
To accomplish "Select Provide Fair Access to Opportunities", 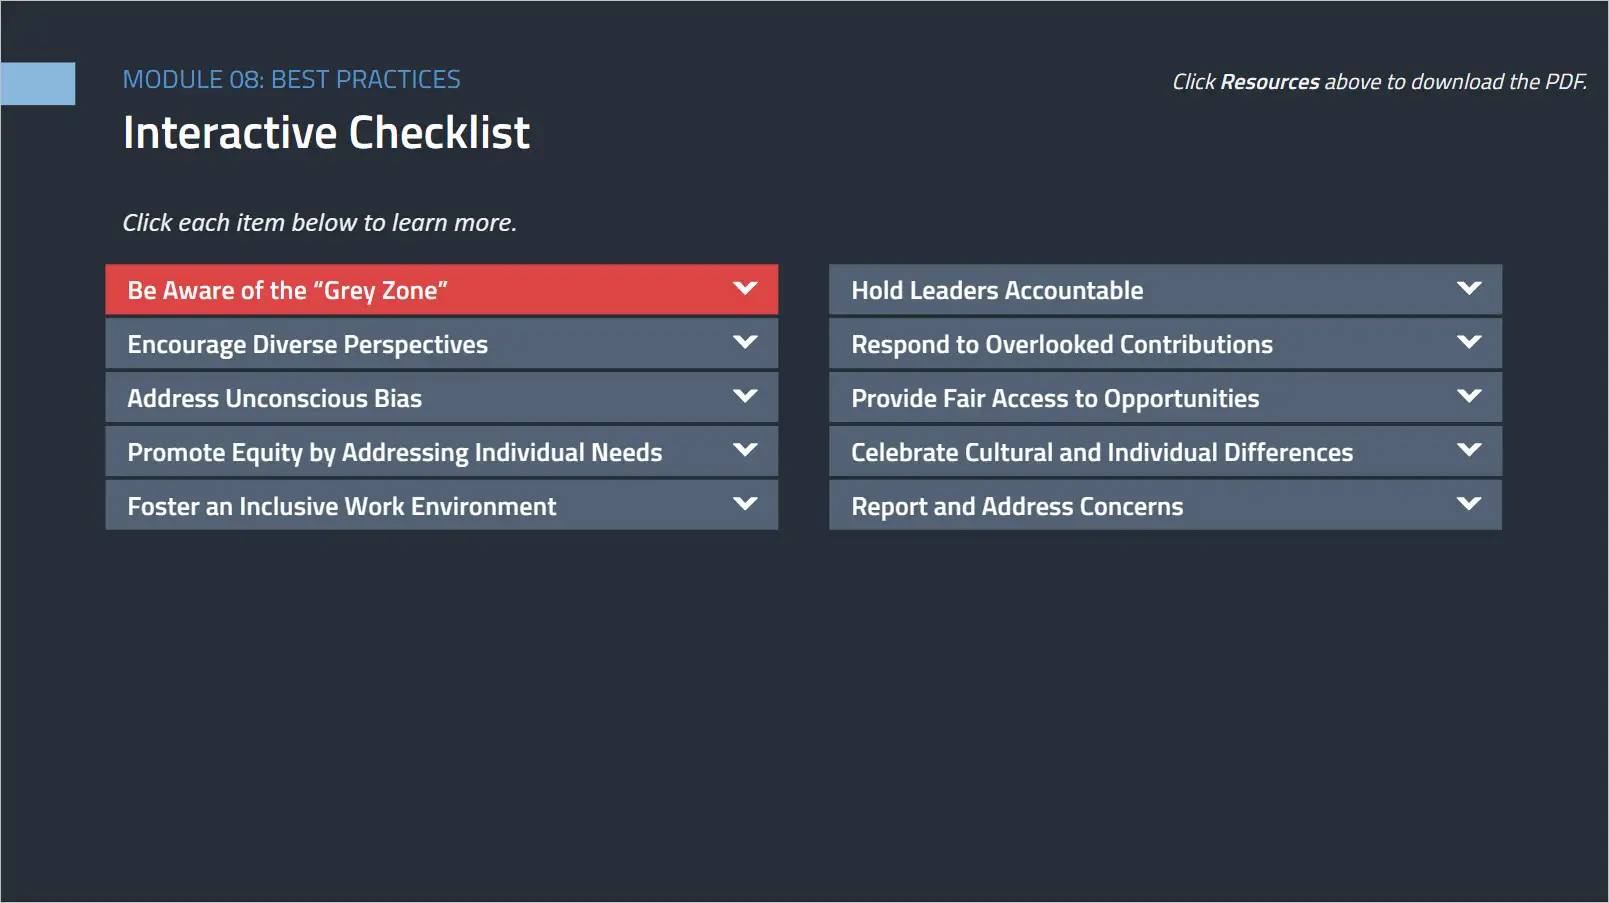I will tap(1055, 399).
